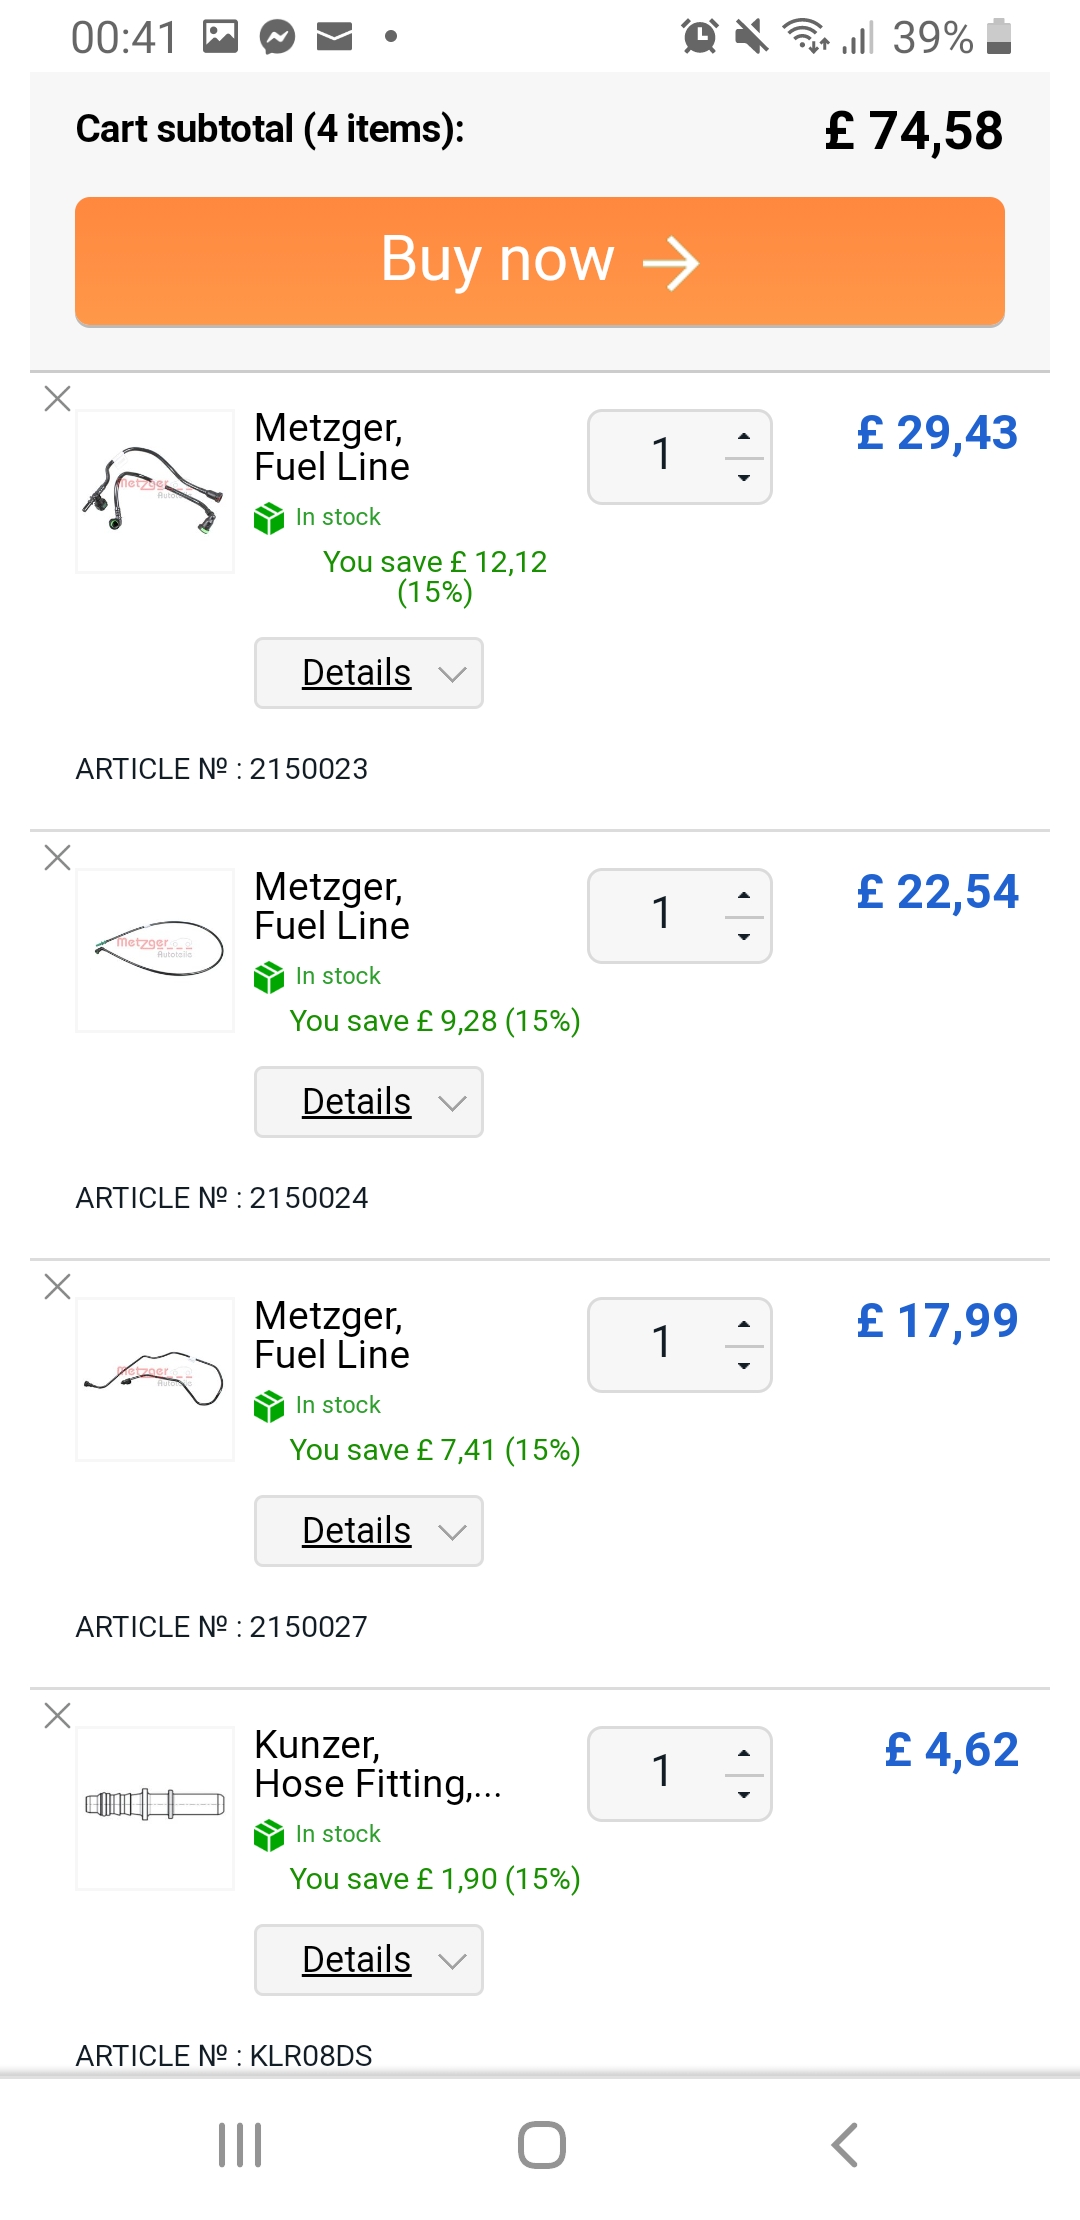Increase quantity of the £ 17,99 Fuel Line
Image resolution: width=1080 pixels, height=2220 pixels.
point(743,1324)
